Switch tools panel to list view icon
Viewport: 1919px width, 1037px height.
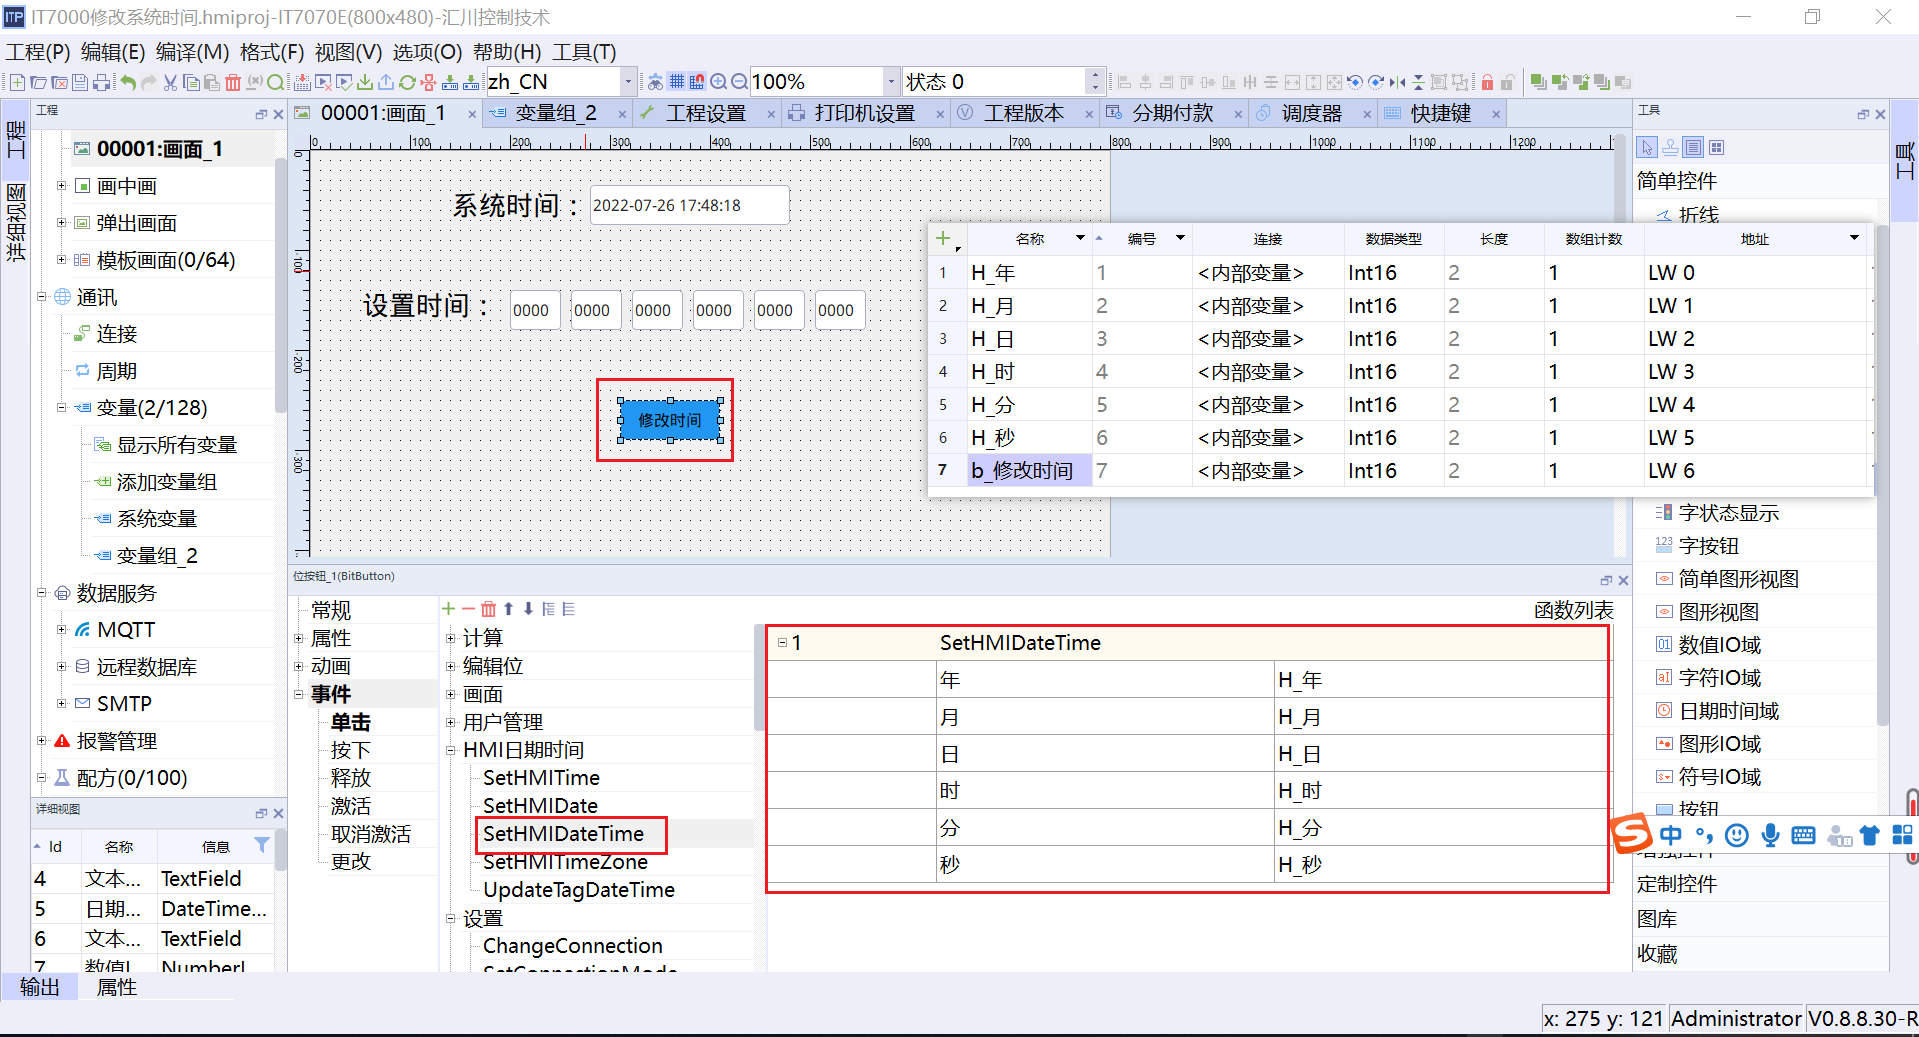pos(1693,148)
